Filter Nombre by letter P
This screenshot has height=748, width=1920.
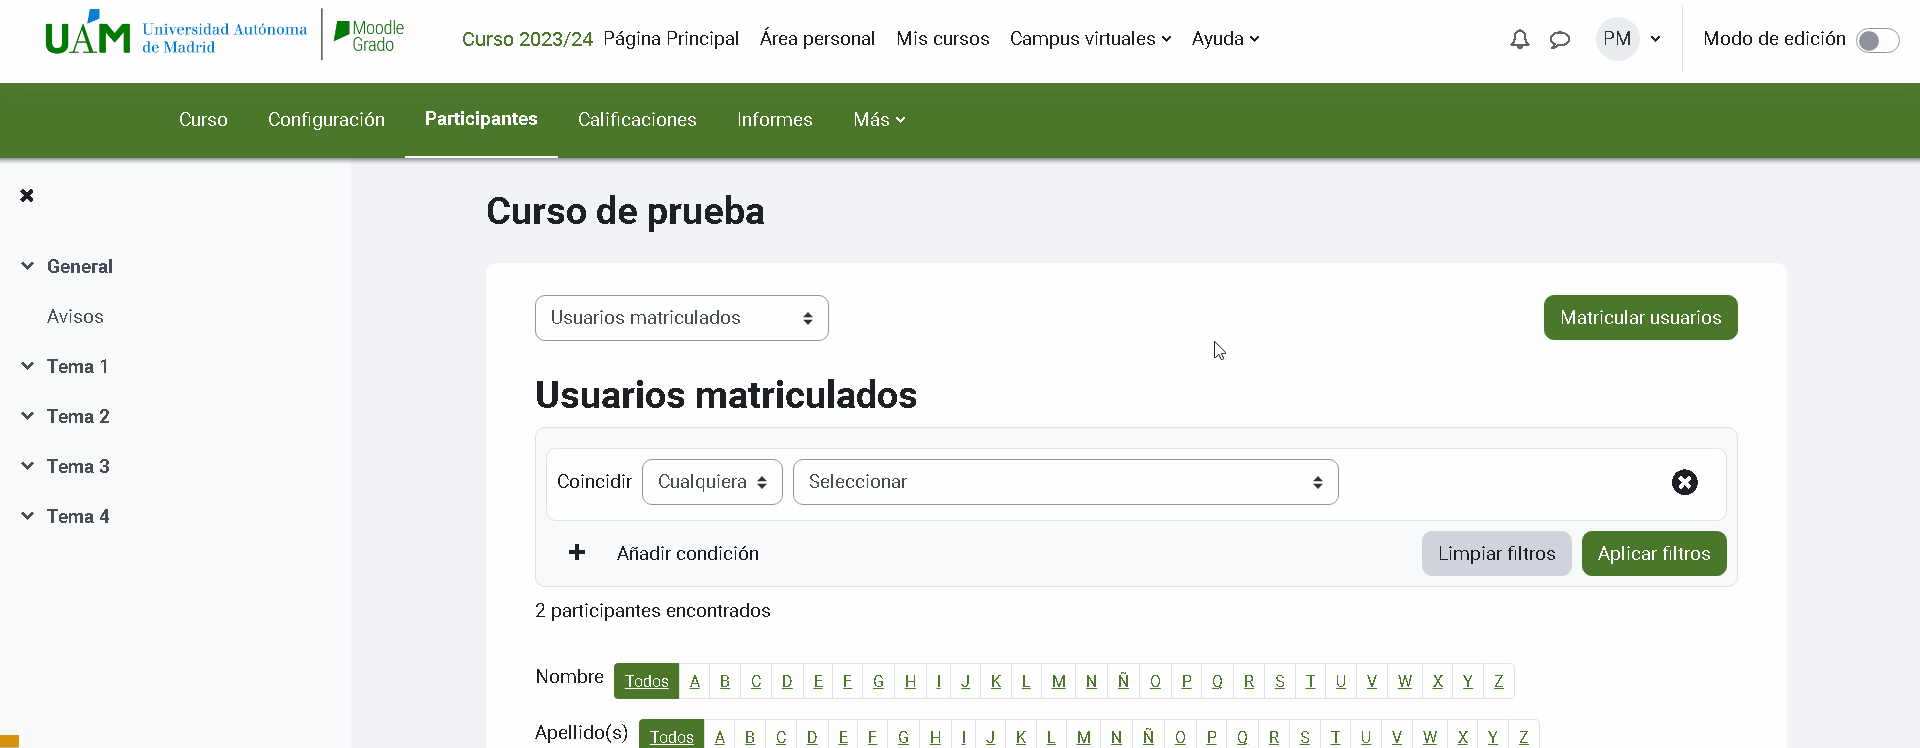coord(1186,681)
